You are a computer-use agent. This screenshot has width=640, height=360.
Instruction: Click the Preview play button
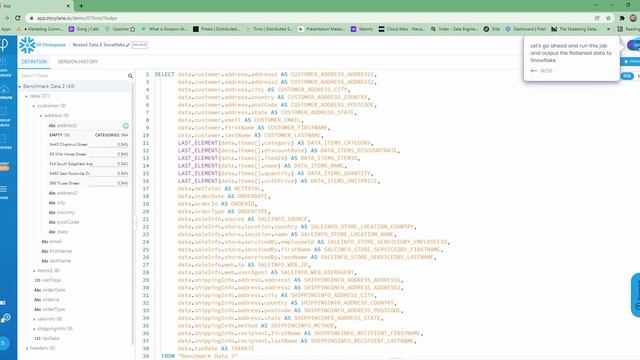pyautogui.click(x=631, y=61)
